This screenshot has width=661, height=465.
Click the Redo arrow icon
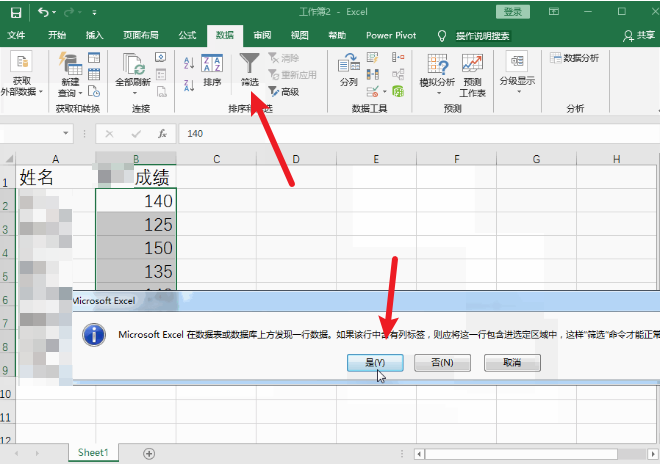click(x=69, y=12)
